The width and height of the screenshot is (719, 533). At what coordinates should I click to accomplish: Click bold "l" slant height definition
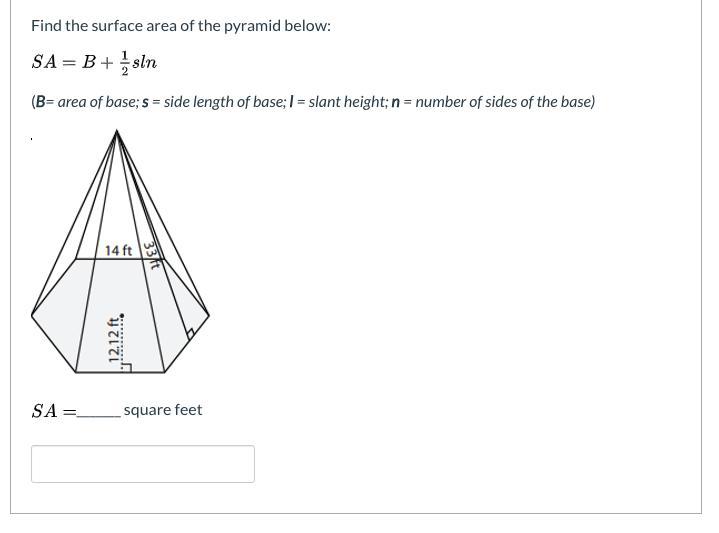coord(292,101)
